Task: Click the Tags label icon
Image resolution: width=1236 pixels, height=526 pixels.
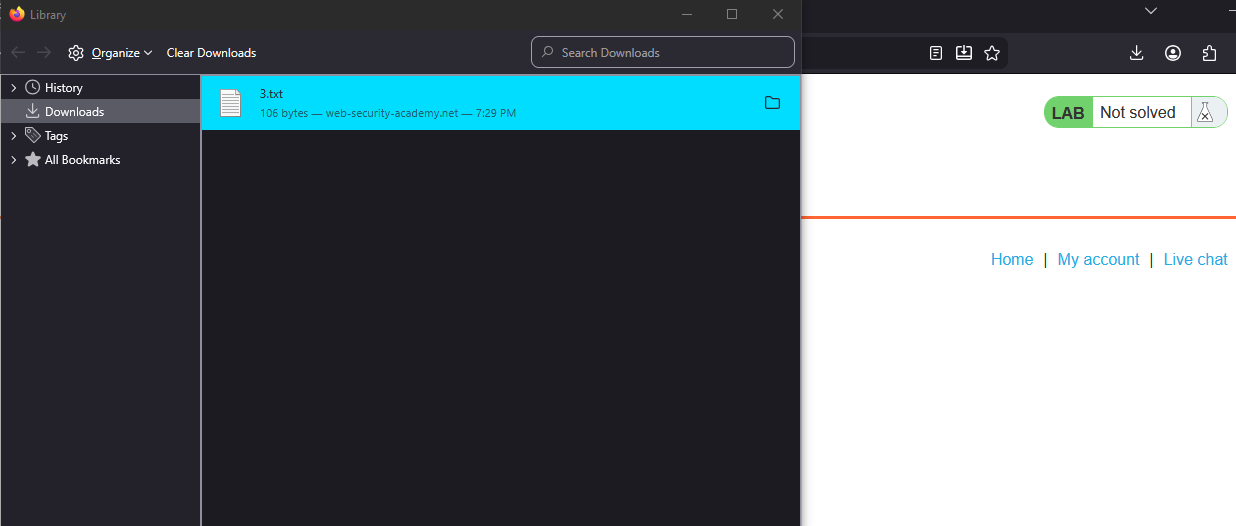Action: 33,136
